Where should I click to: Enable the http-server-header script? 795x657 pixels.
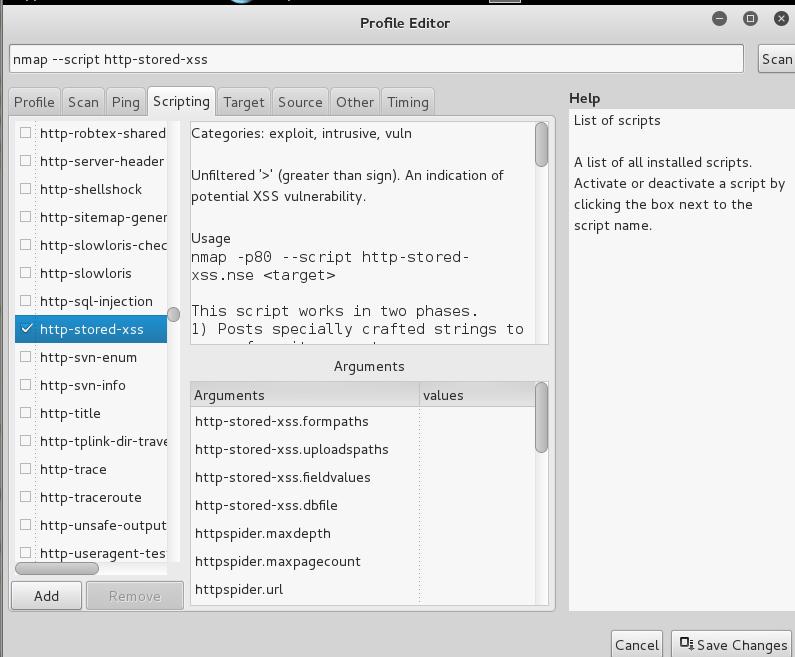coord(25,161)
